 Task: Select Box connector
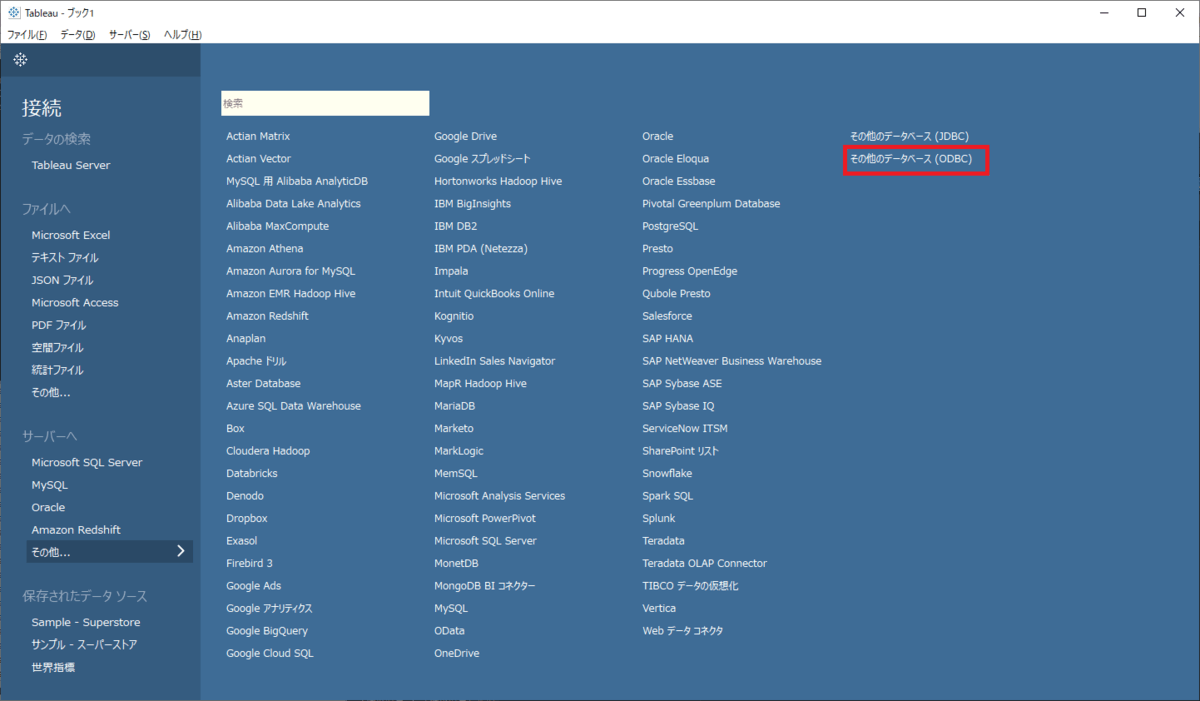[235, 428]
